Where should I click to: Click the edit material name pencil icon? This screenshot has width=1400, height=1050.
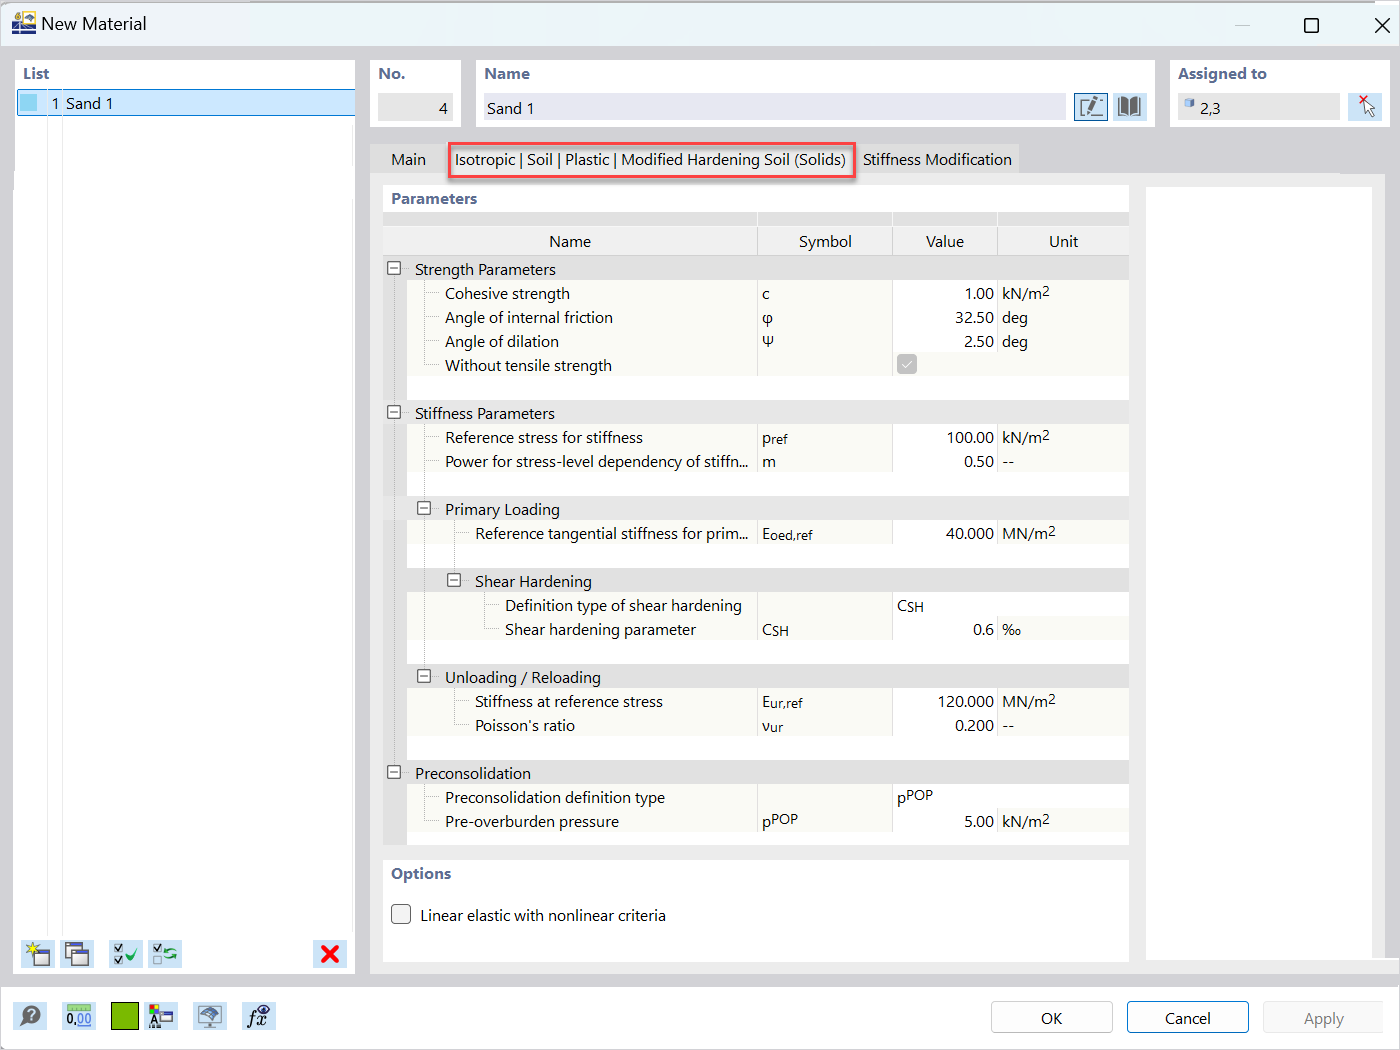coord(1091,106)
